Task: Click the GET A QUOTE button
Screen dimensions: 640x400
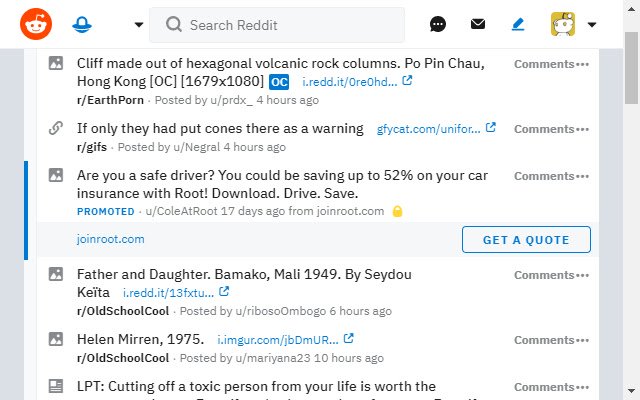Action: (526, 240)
